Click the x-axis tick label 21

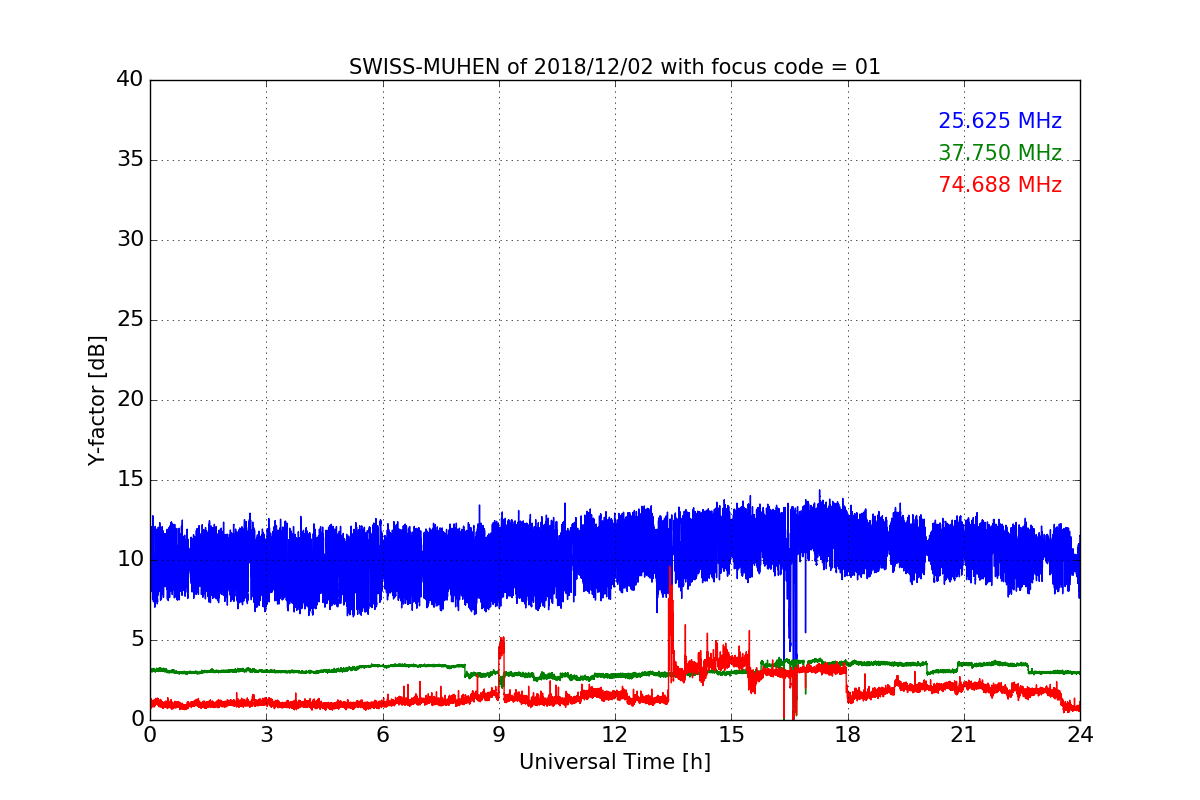[x=964, y=735]
